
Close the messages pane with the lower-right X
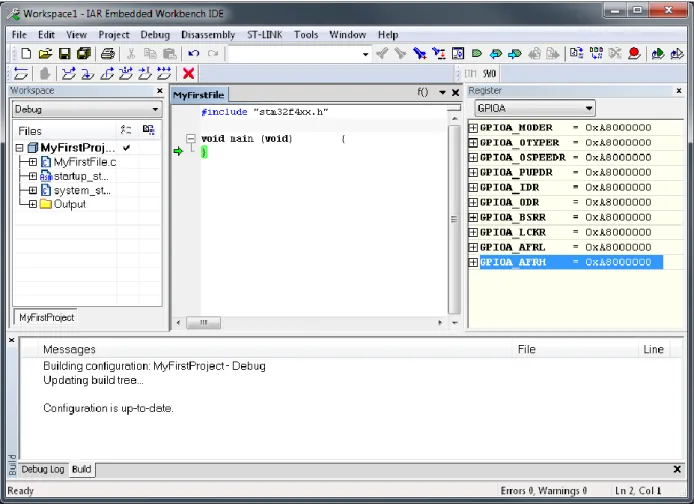[677, 469]
